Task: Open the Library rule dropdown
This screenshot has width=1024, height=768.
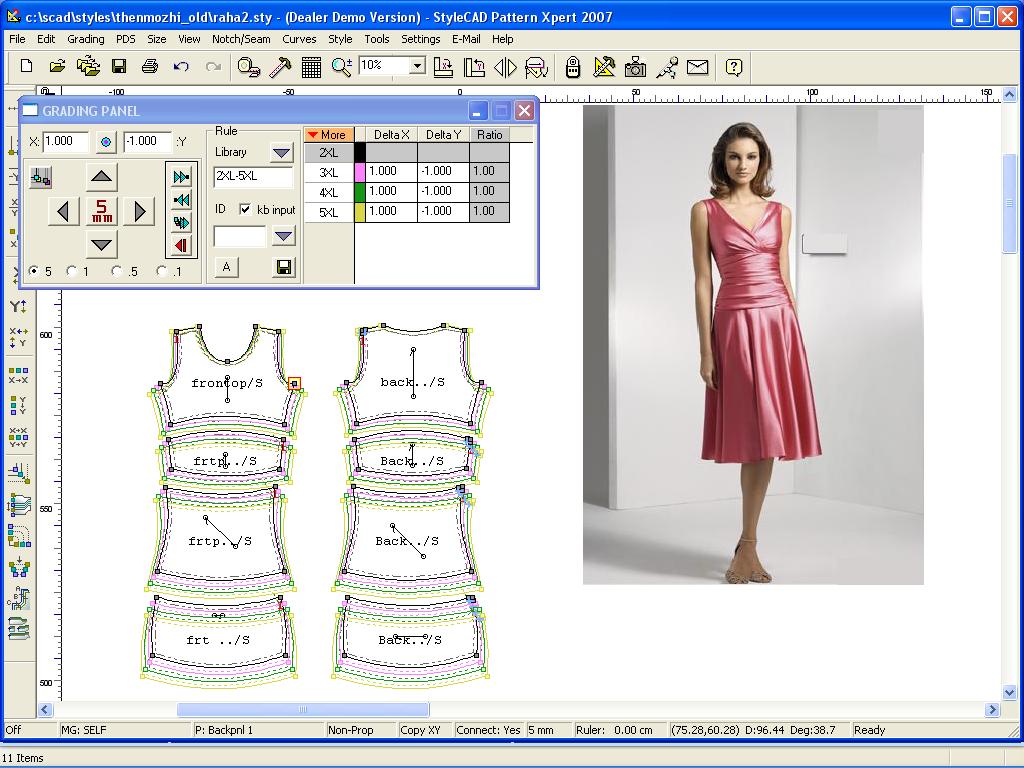Action: 280,151
